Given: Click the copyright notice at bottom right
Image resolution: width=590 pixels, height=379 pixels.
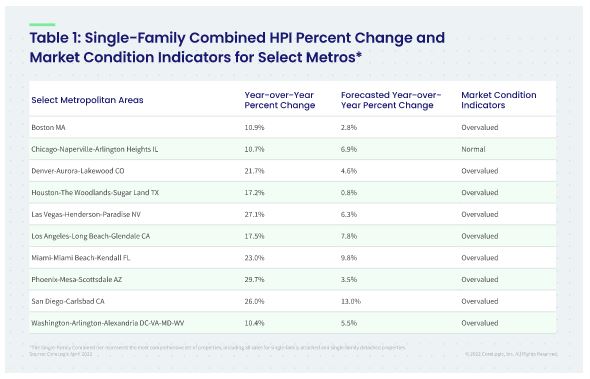Looking at the screenshot, I should (x=511, y=354).
